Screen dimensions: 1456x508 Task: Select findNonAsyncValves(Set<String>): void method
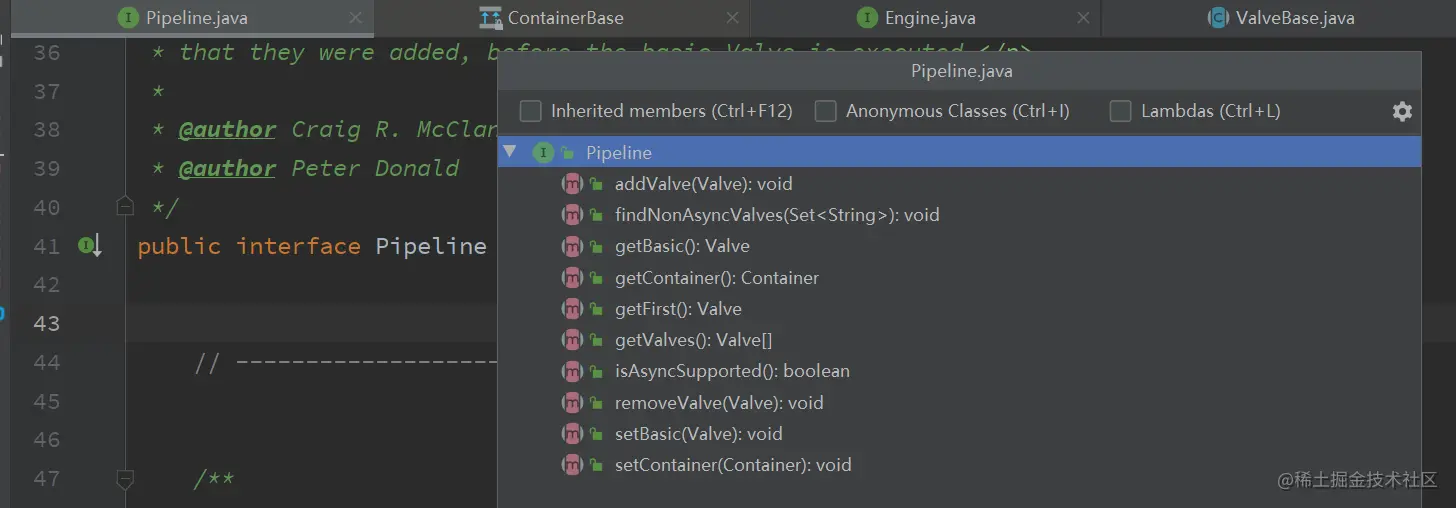pyautogui.click(x=777, y=215)
